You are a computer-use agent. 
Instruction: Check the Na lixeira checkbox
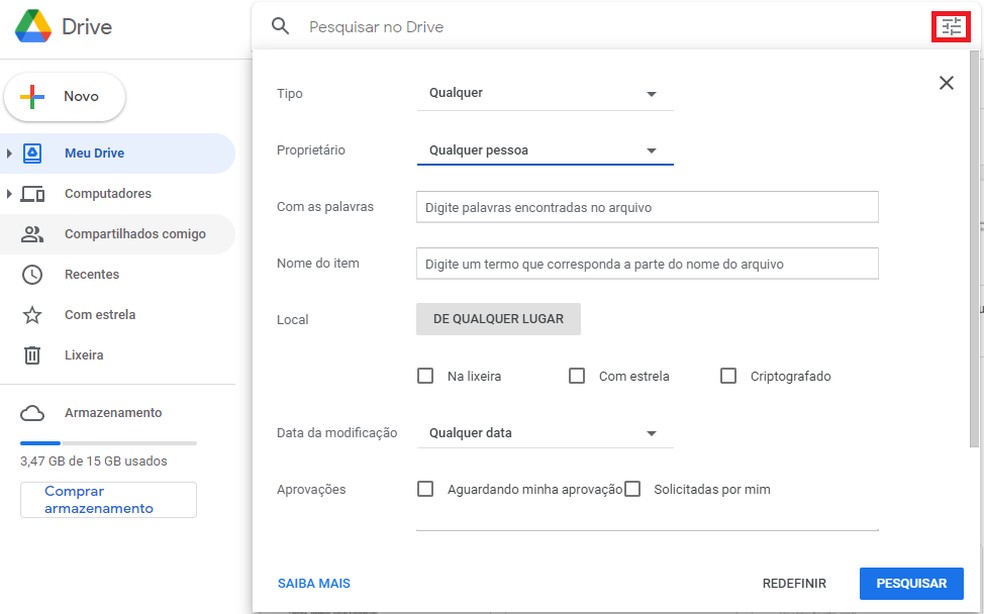click(x=425, y=376)
